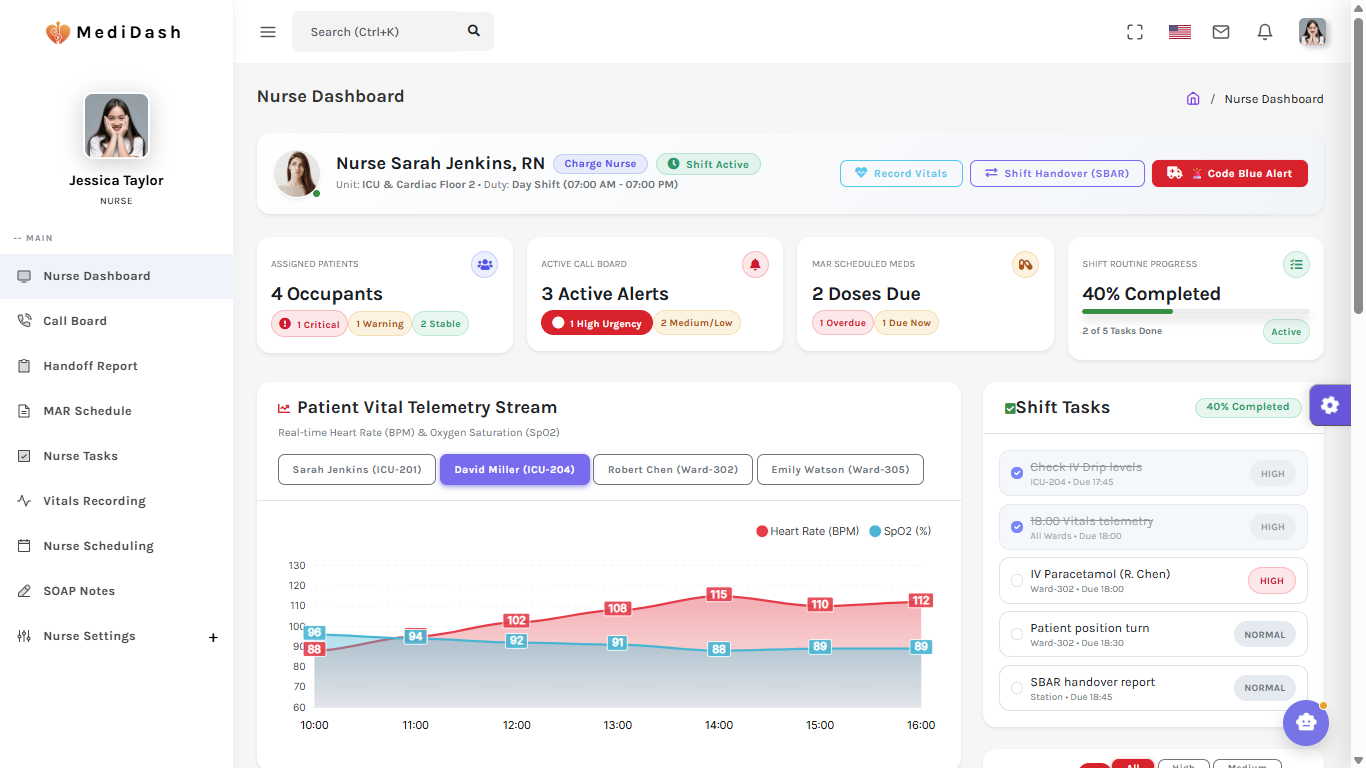Click the 1 High Urgency alert badge
1366x768 pixels.
pyautogui.click(x=597, y=323)
